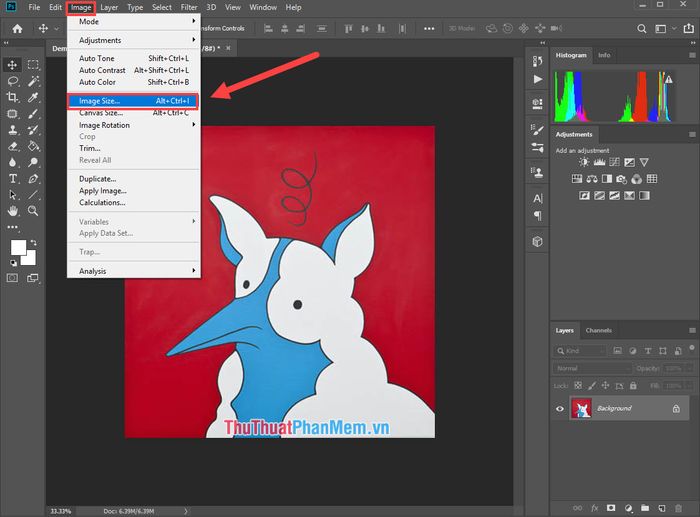The height and width of the screenshot is (517, 700).
Task: Select the Zoom magnifier tool
Action: point(33,211)
